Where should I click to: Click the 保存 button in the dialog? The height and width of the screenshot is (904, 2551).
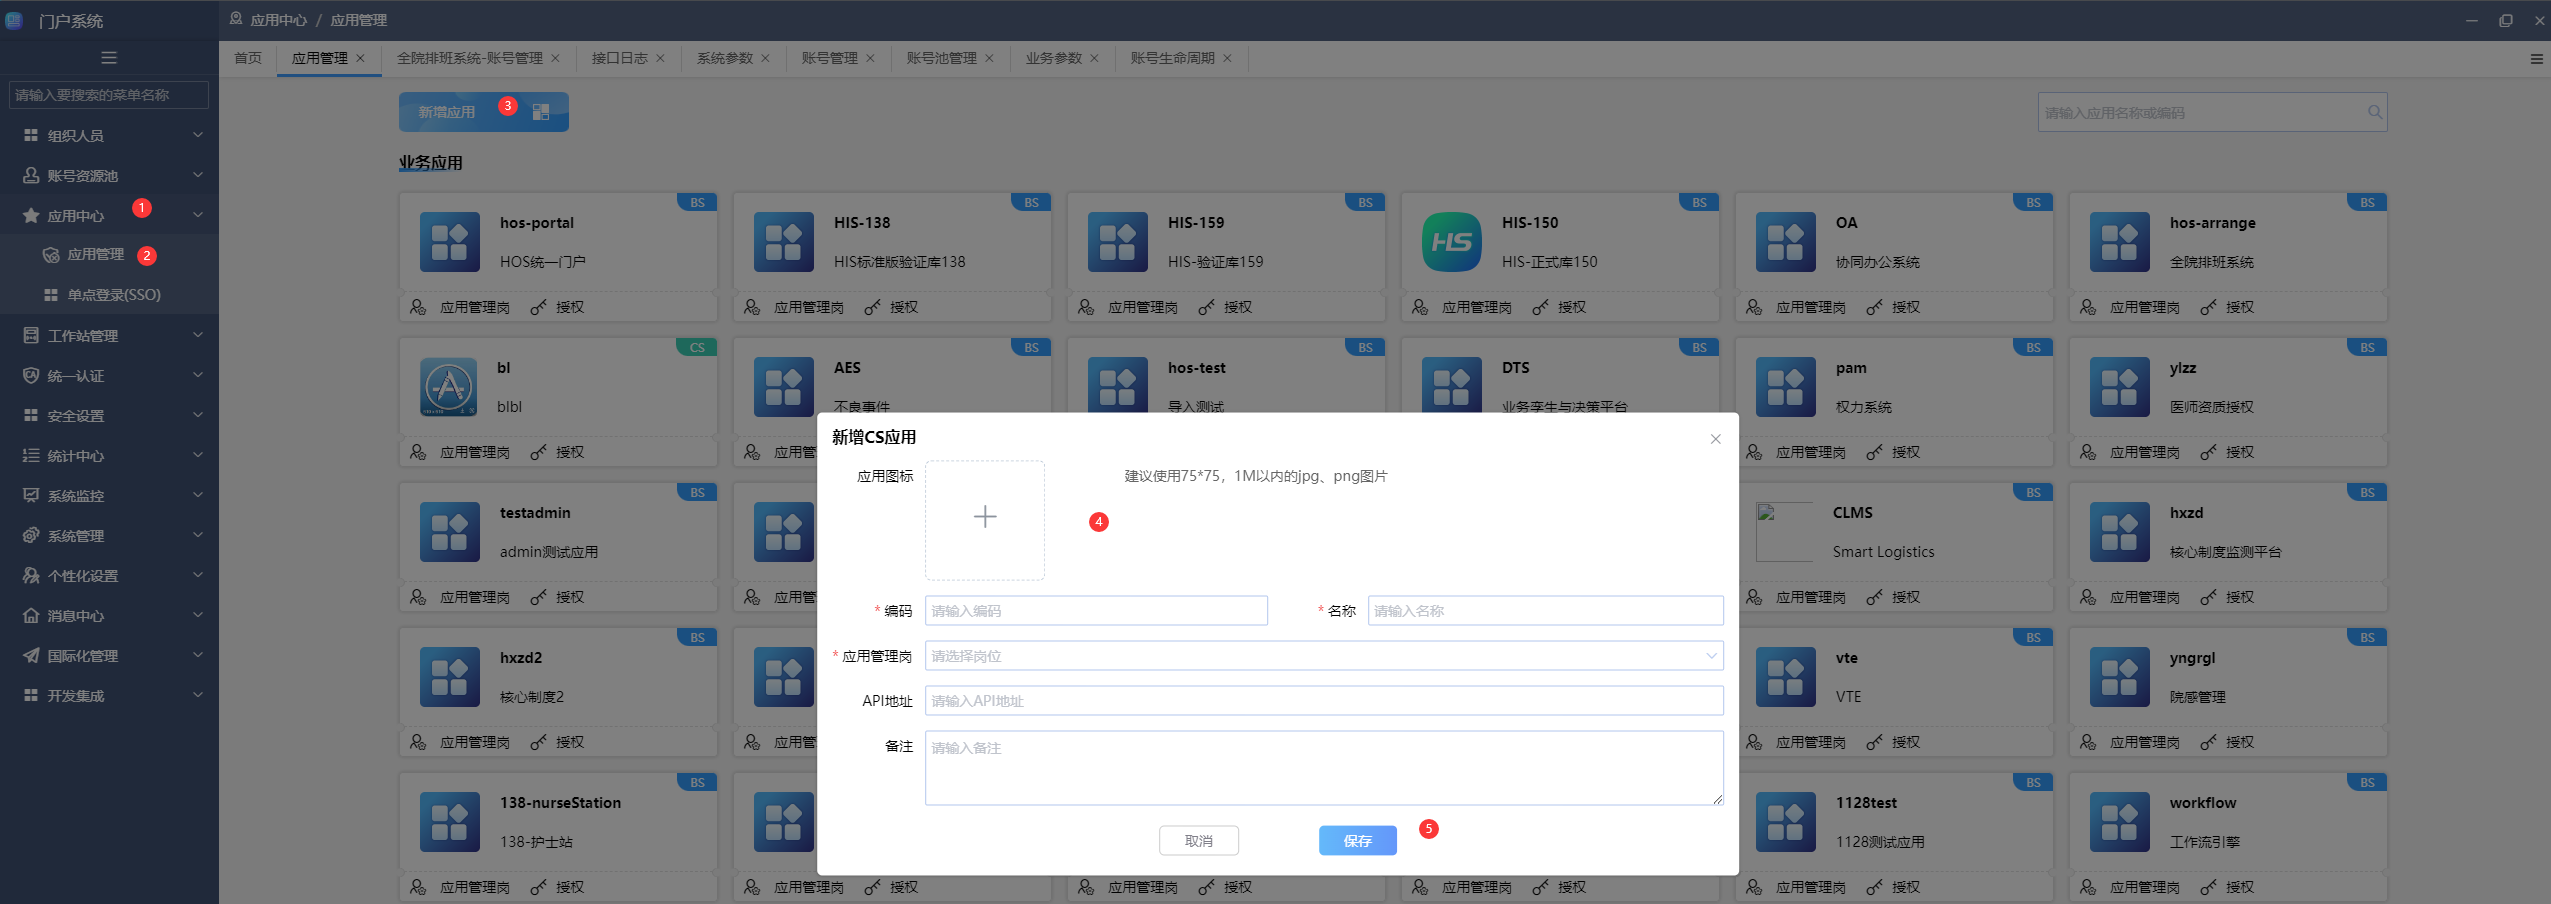[1358, 841]
